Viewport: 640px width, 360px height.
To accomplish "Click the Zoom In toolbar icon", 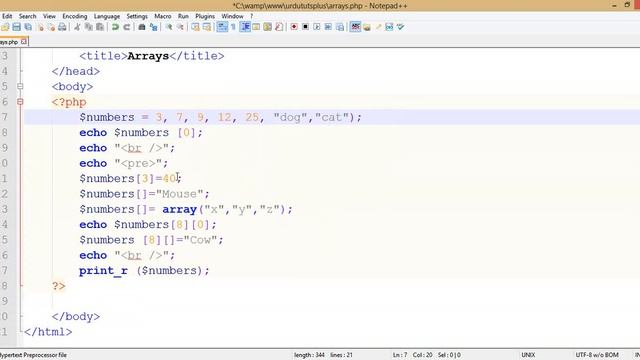I will 169,27.
